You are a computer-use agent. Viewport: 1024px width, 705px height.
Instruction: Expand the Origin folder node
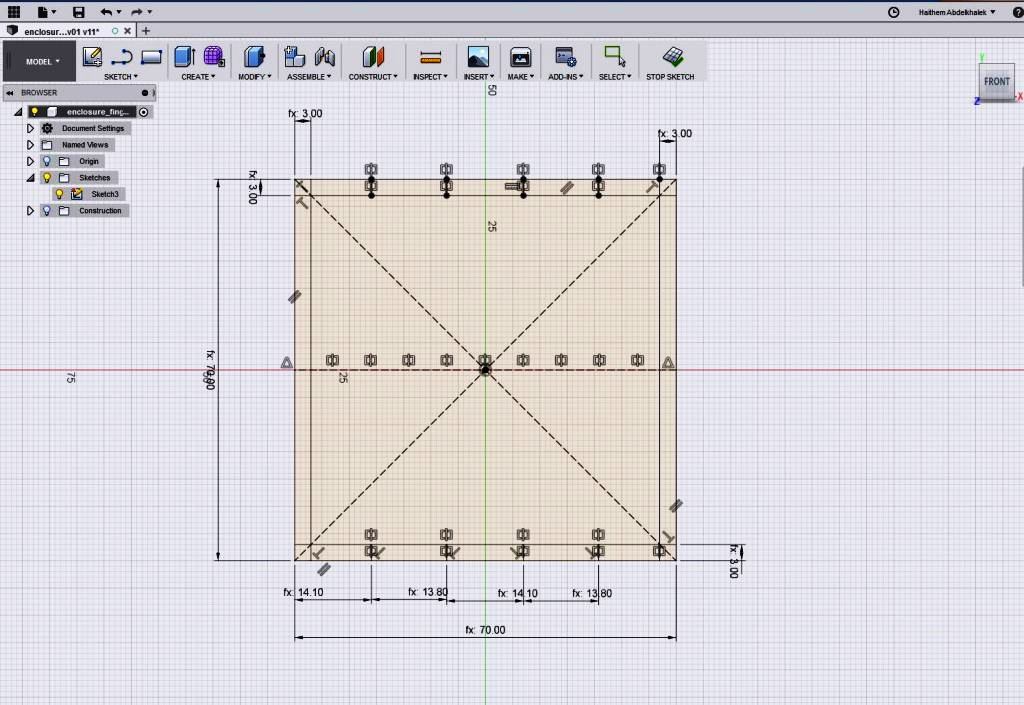30,161
